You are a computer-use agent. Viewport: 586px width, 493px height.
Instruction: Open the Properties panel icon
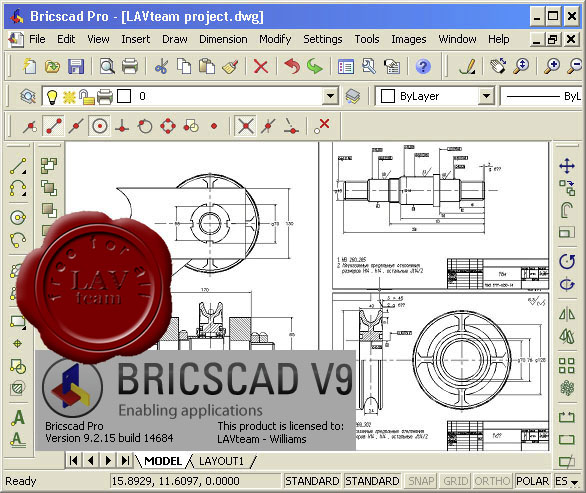[x=346, y=67]
